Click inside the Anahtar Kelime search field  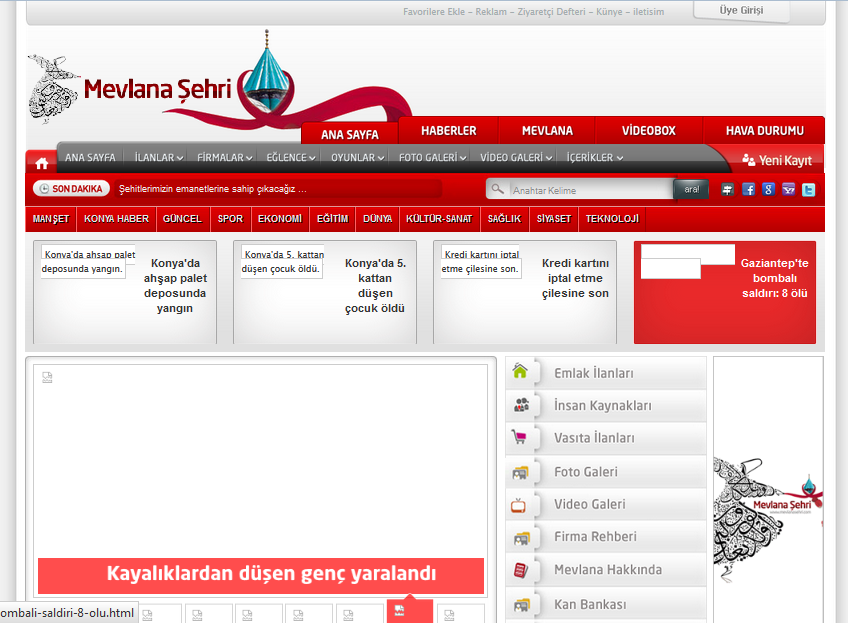point(588,188)
